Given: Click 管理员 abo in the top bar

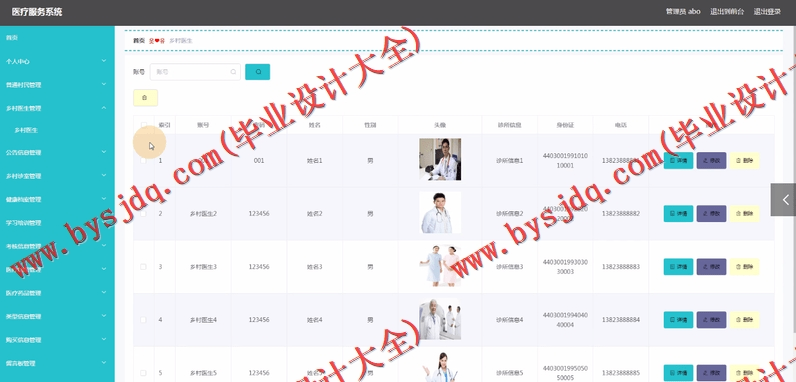Looking at the screenshot, I should 683,12.
